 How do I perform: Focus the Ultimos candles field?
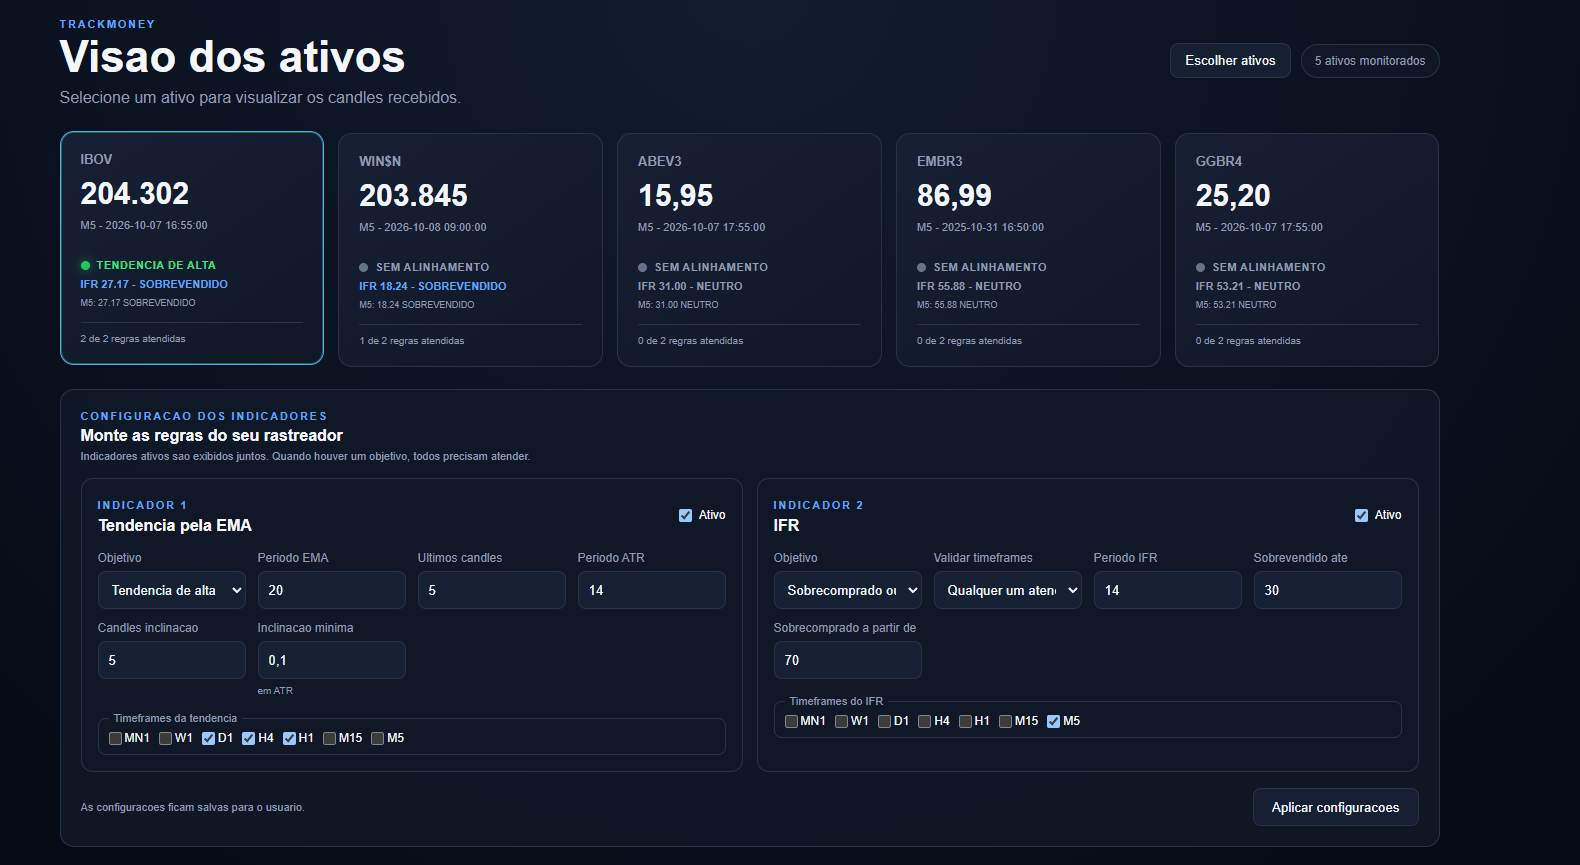click(x=492, y=590)
